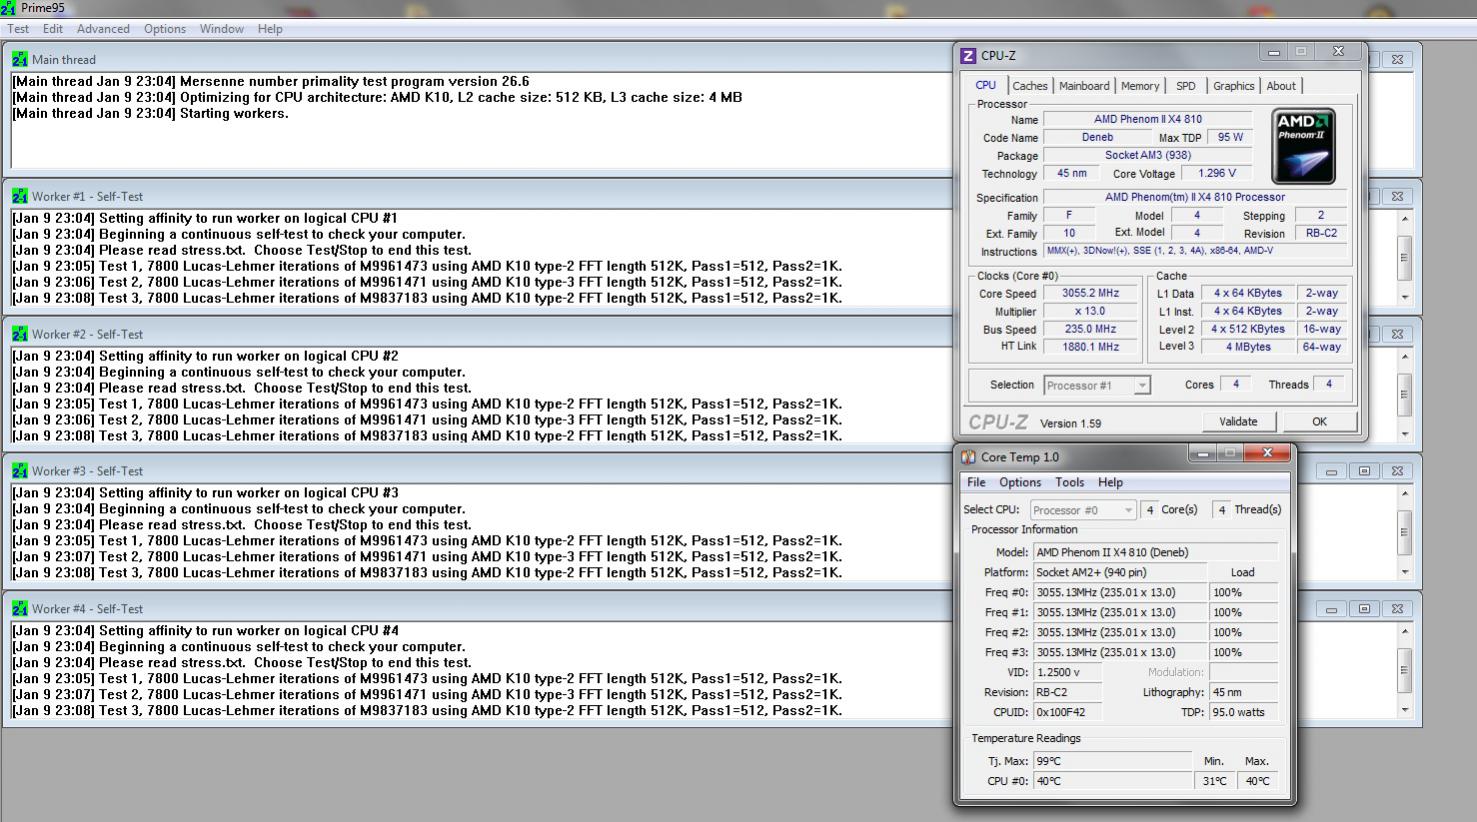Screen dimensions: 1477x822
Task: Click the Core Voltage value 1.296 V
Action: click(1216, 173)
